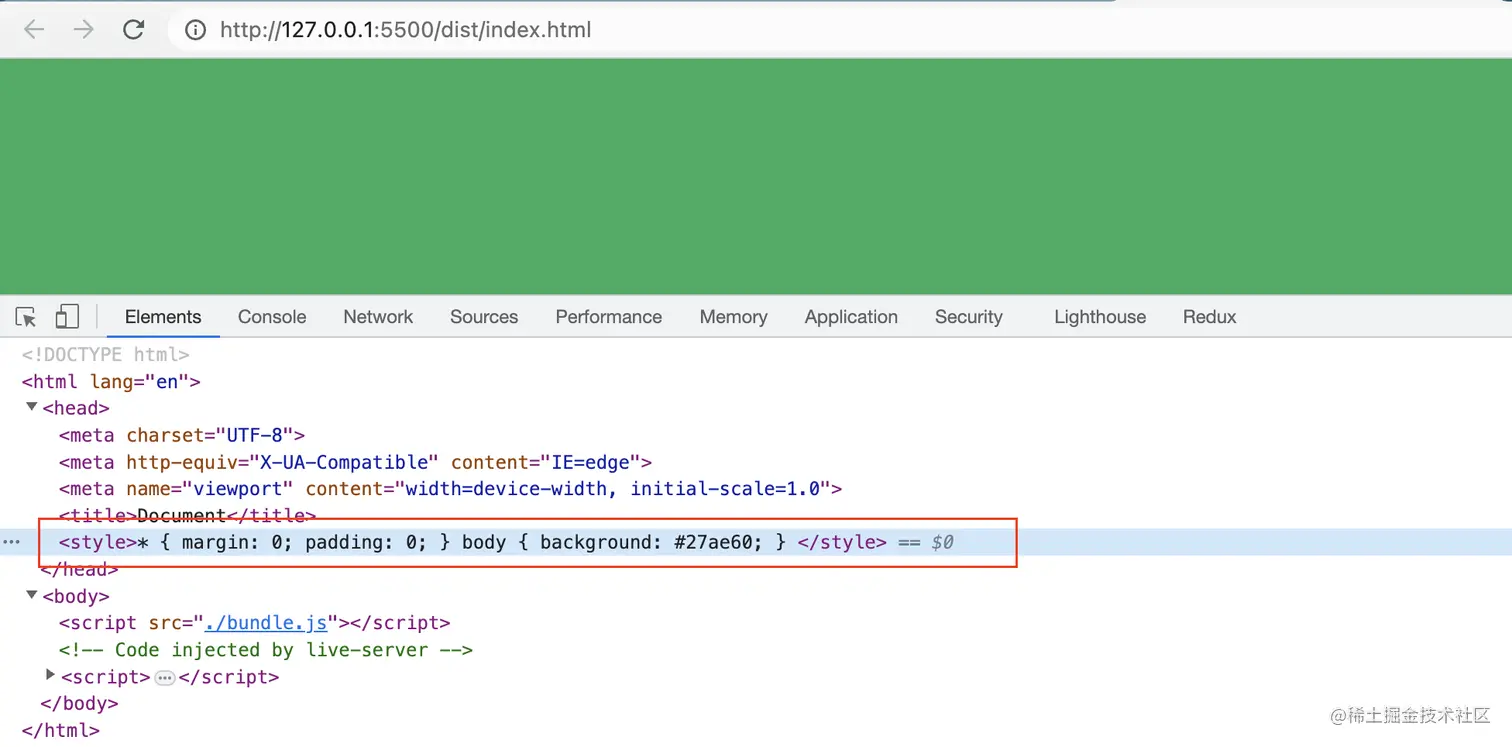Expand the collapsed script element triangle

[x=51, y=676]
